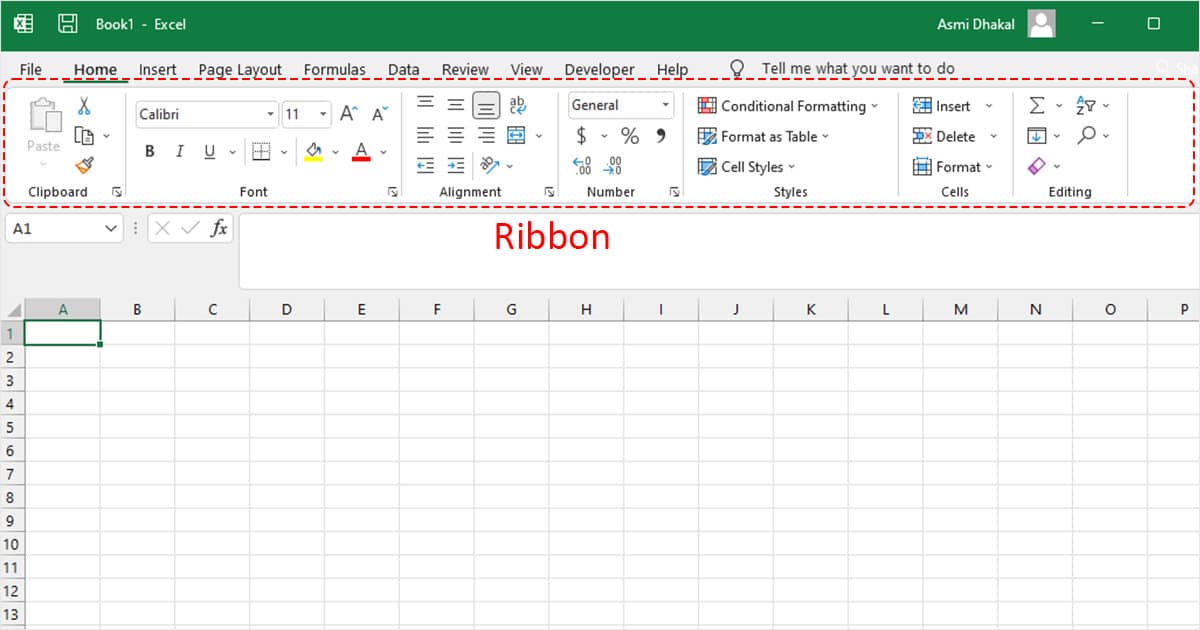Switch to the Formulas ribbon tab

pos(335,69)
